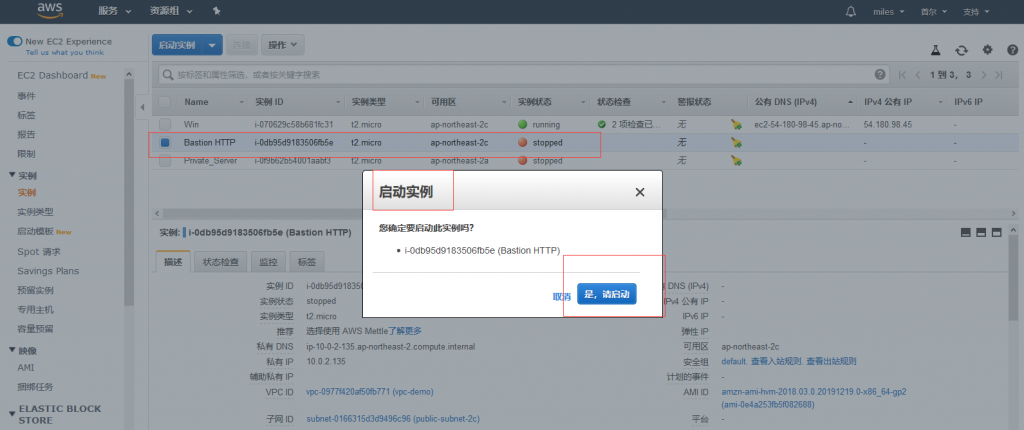Switch to the Description tab
The height and width of the screenshot is (430, 1024).
coord(173,262)
